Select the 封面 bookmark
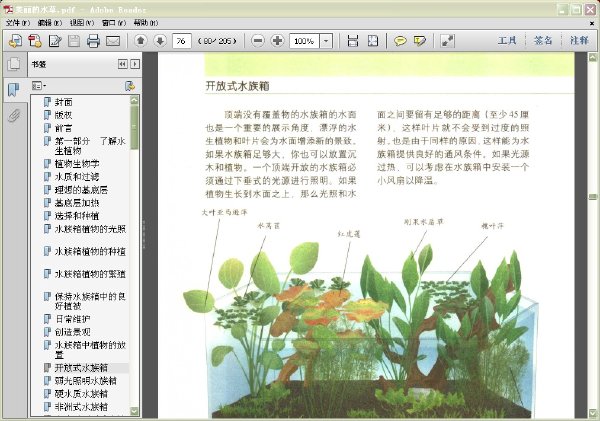Screen dimensions: 600x421 coord(63,102)
